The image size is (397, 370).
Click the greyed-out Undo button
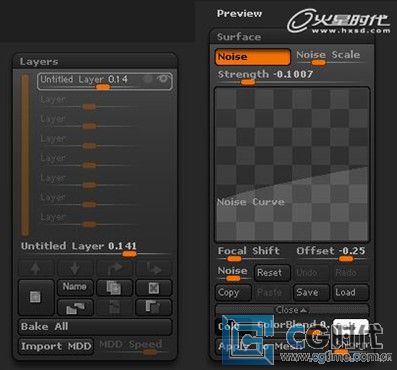tap(311, 273)
